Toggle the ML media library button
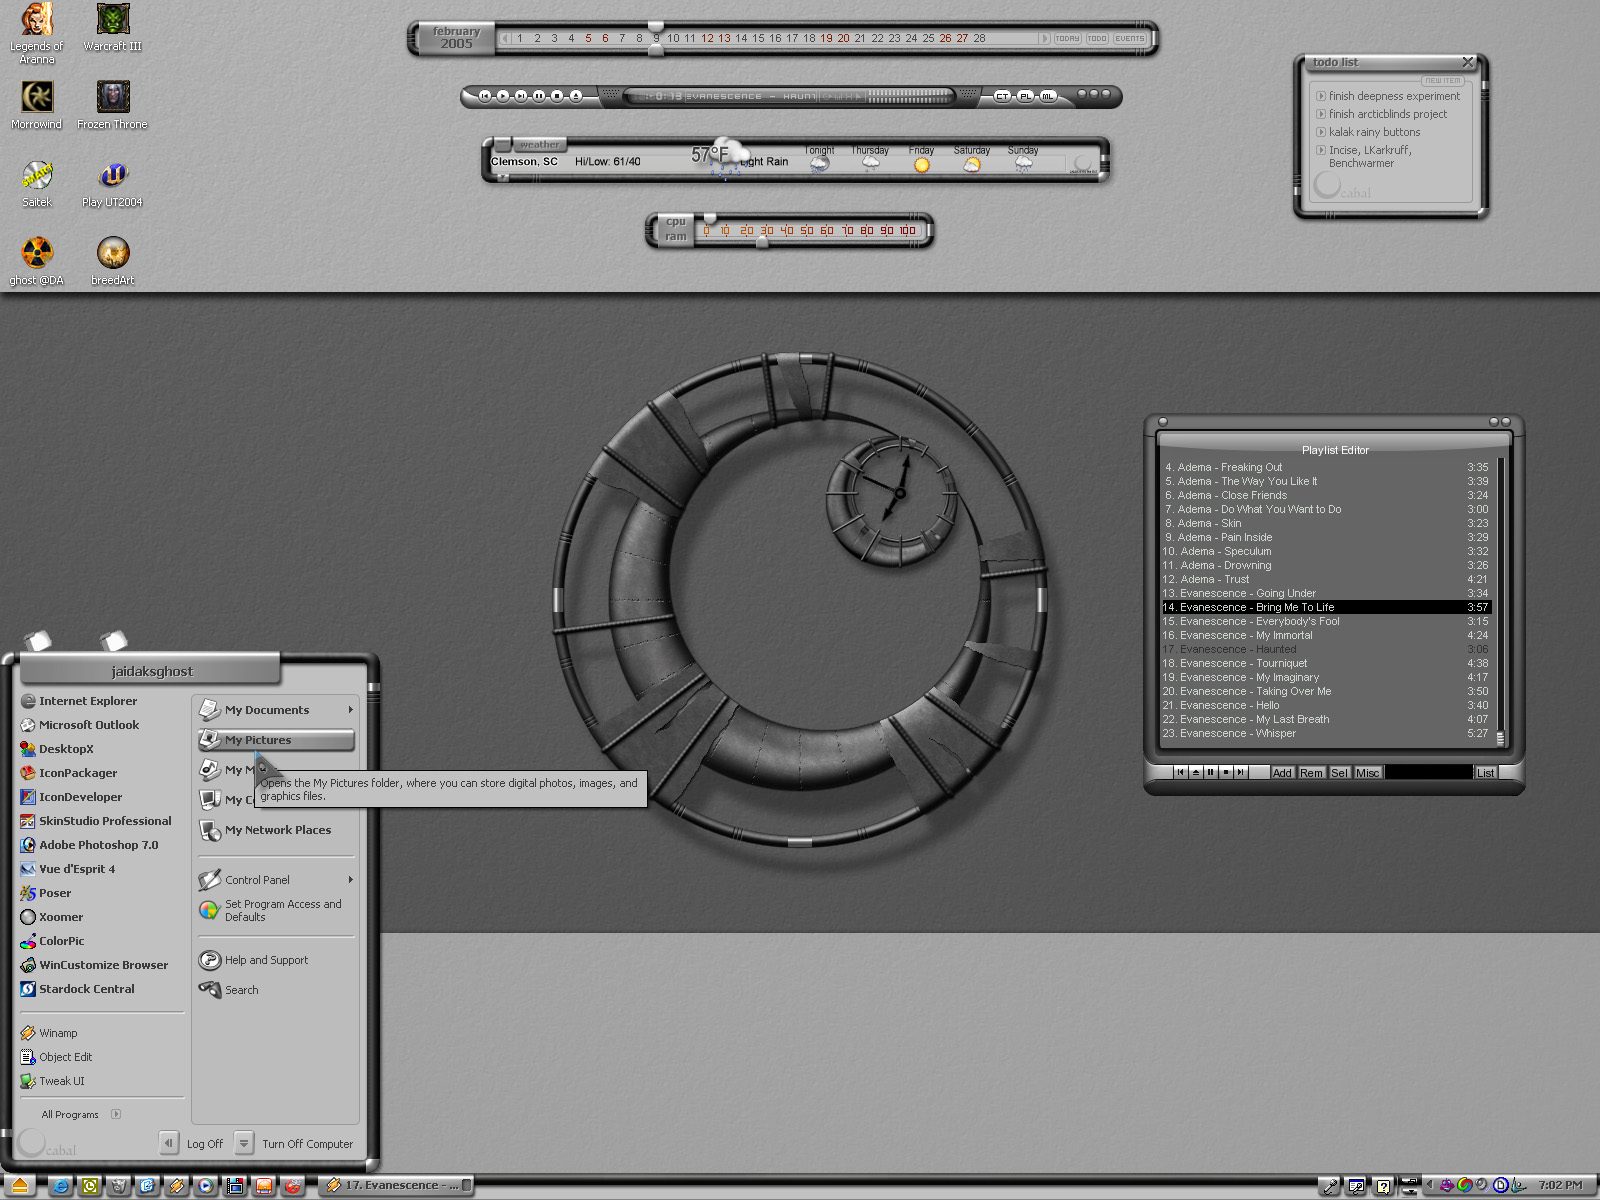1600x1200 pixels. point(1047,96)
